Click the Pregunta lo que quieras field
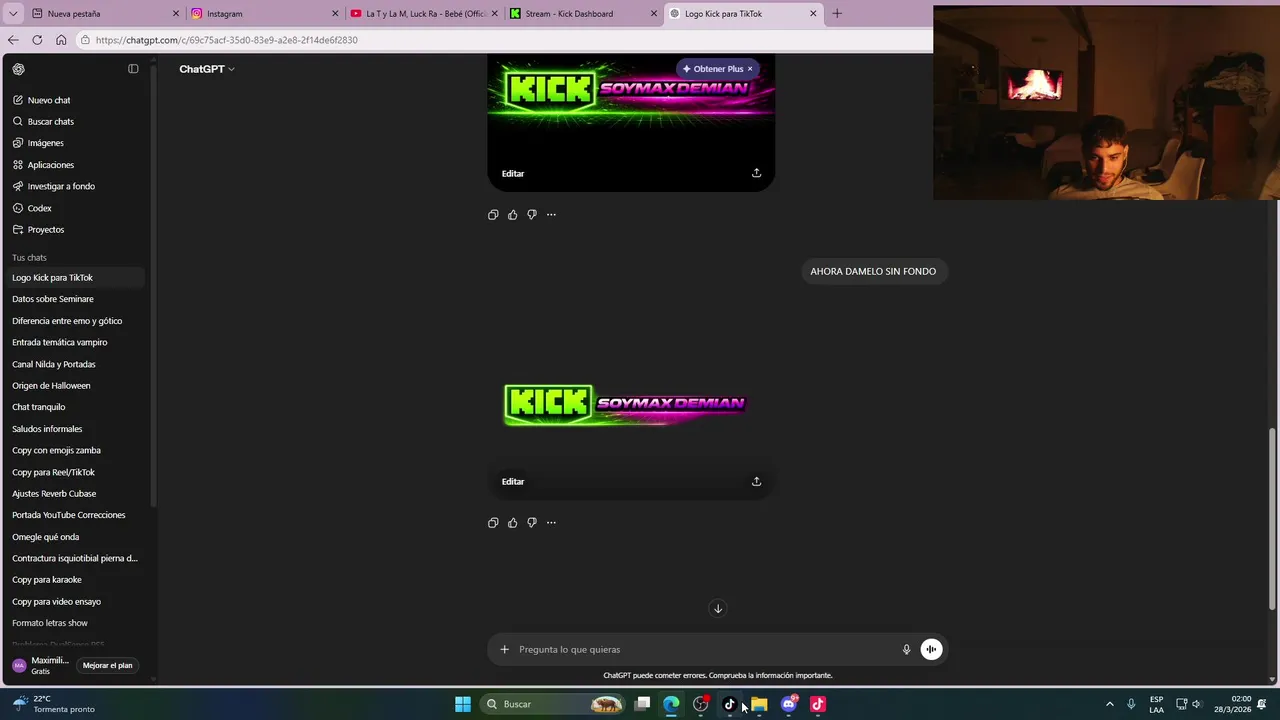 tap(705, 649)
